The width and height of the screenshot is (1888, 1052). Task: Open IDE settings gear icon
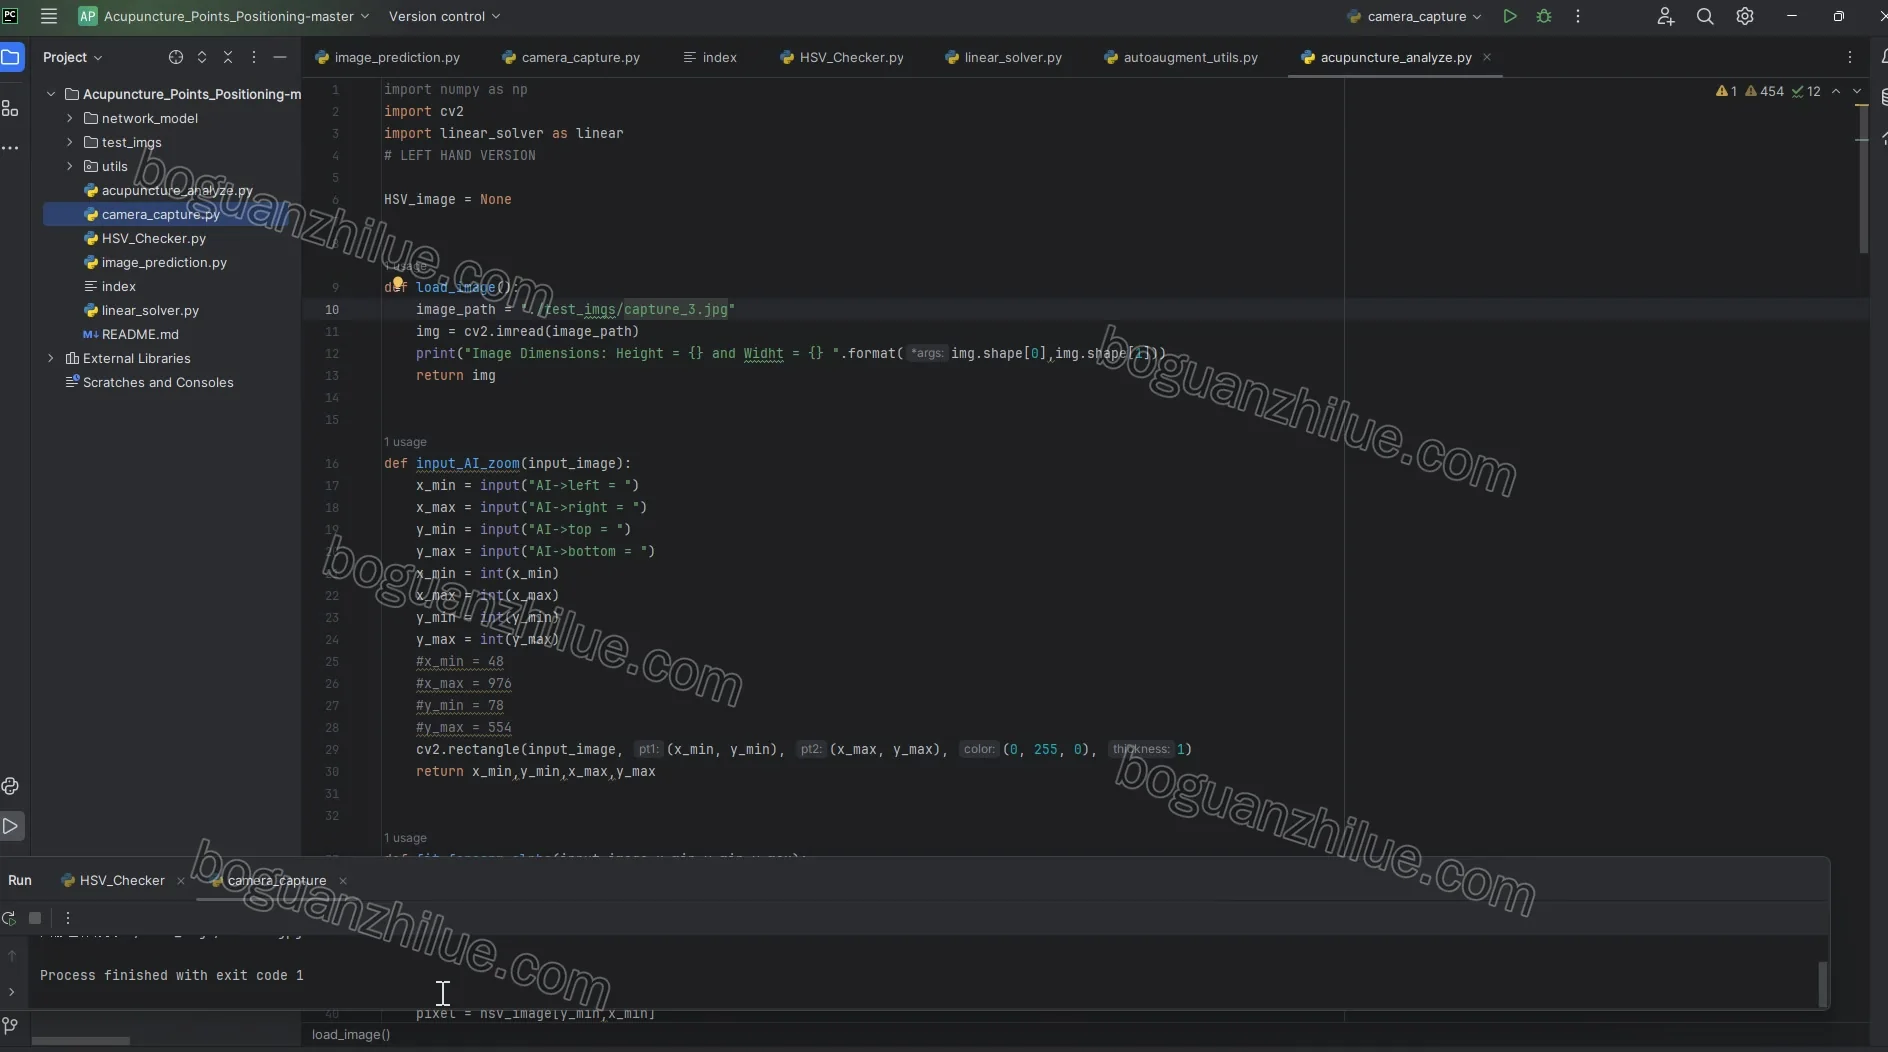click(x=1745, y=16)
